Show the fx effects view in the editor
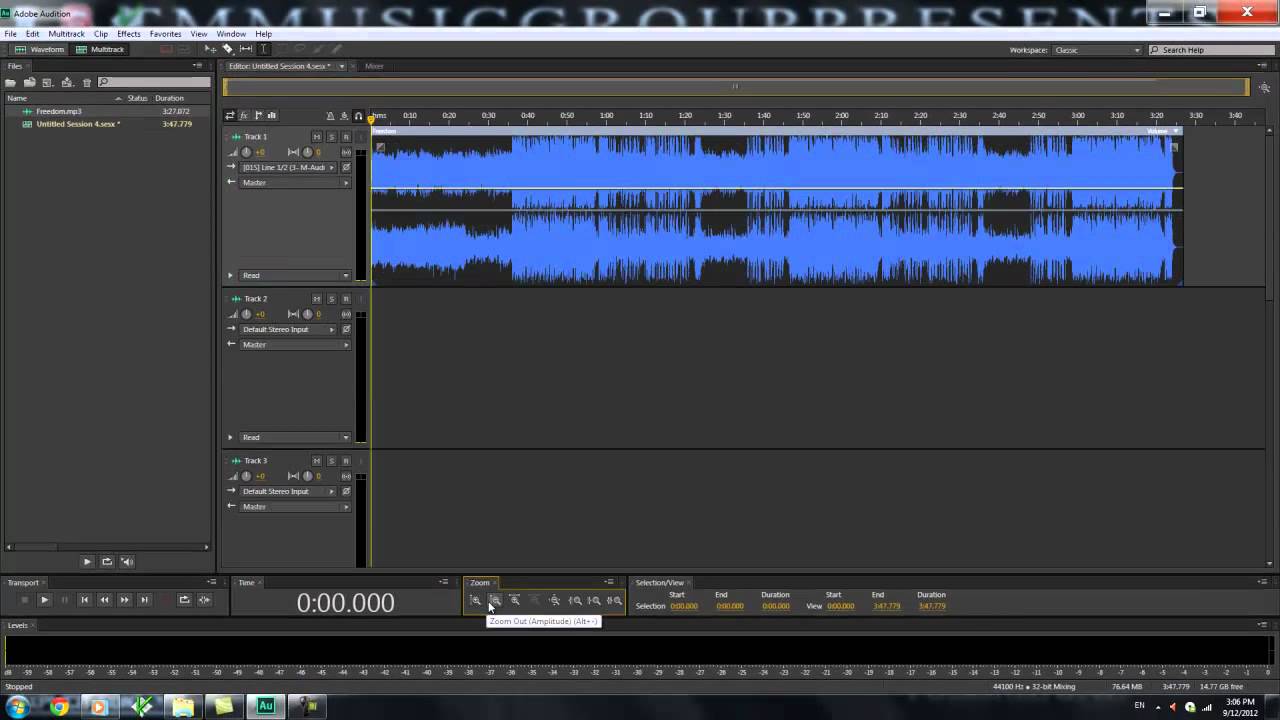Screen dimensions: 1280x720 coord(244,116)
